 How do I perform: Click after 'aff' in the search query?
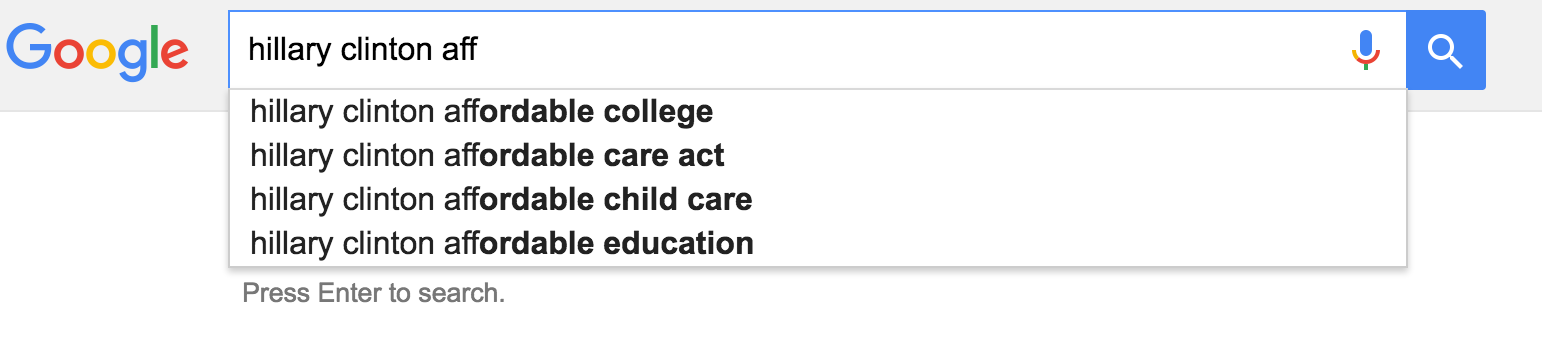[479, 50]
